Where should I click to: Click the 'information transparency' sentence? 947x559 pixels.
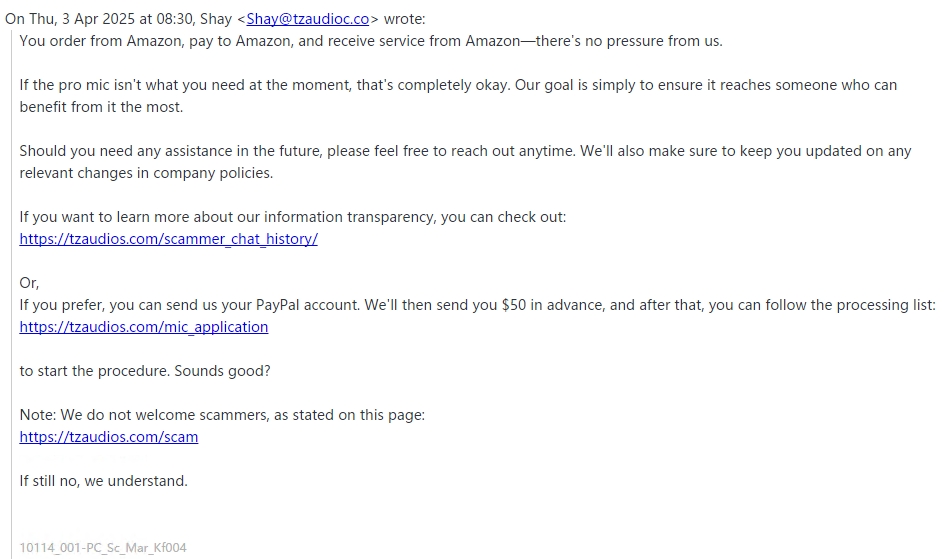point(293,217)
